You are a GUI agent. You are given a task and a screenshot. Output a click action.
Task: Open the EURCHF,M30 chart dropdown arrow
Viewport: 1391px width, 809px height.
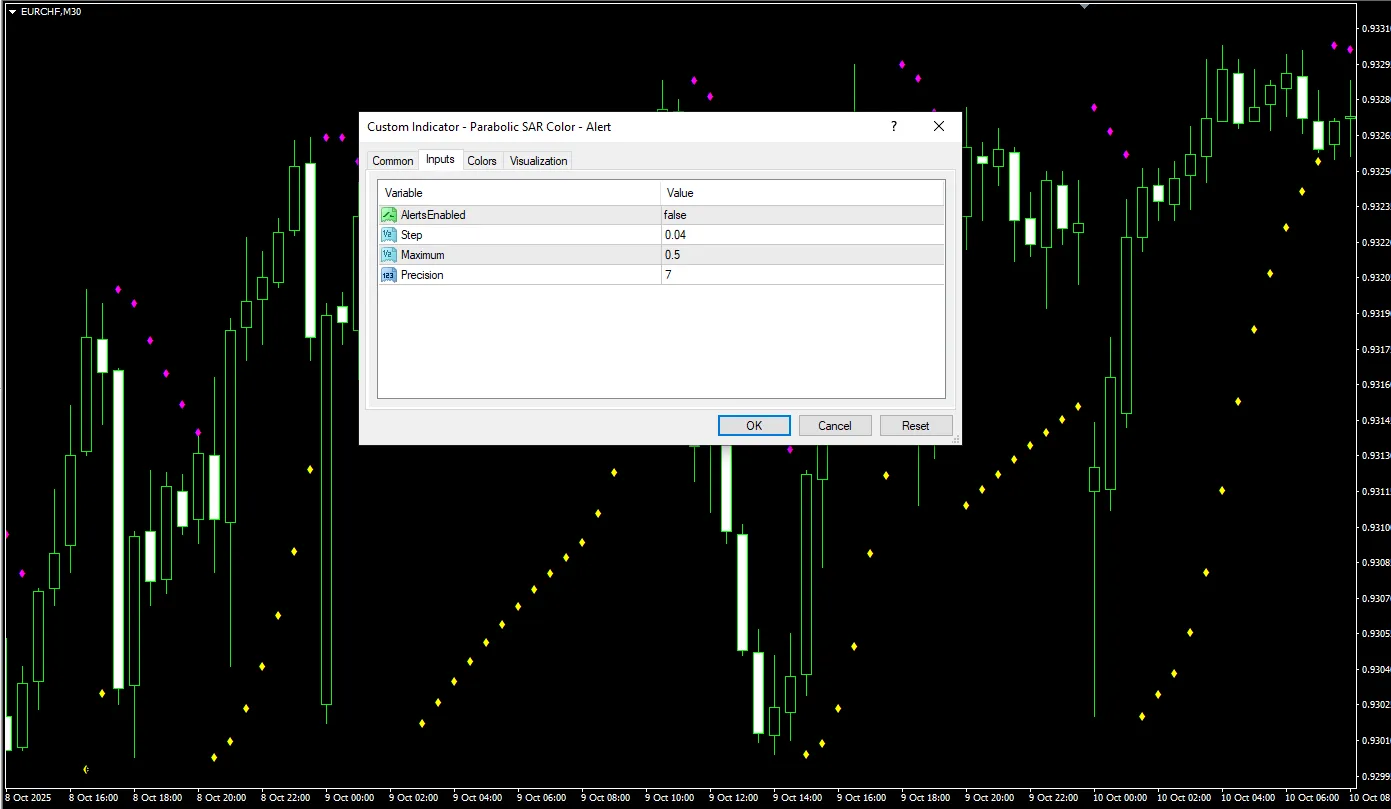(11, 12)
